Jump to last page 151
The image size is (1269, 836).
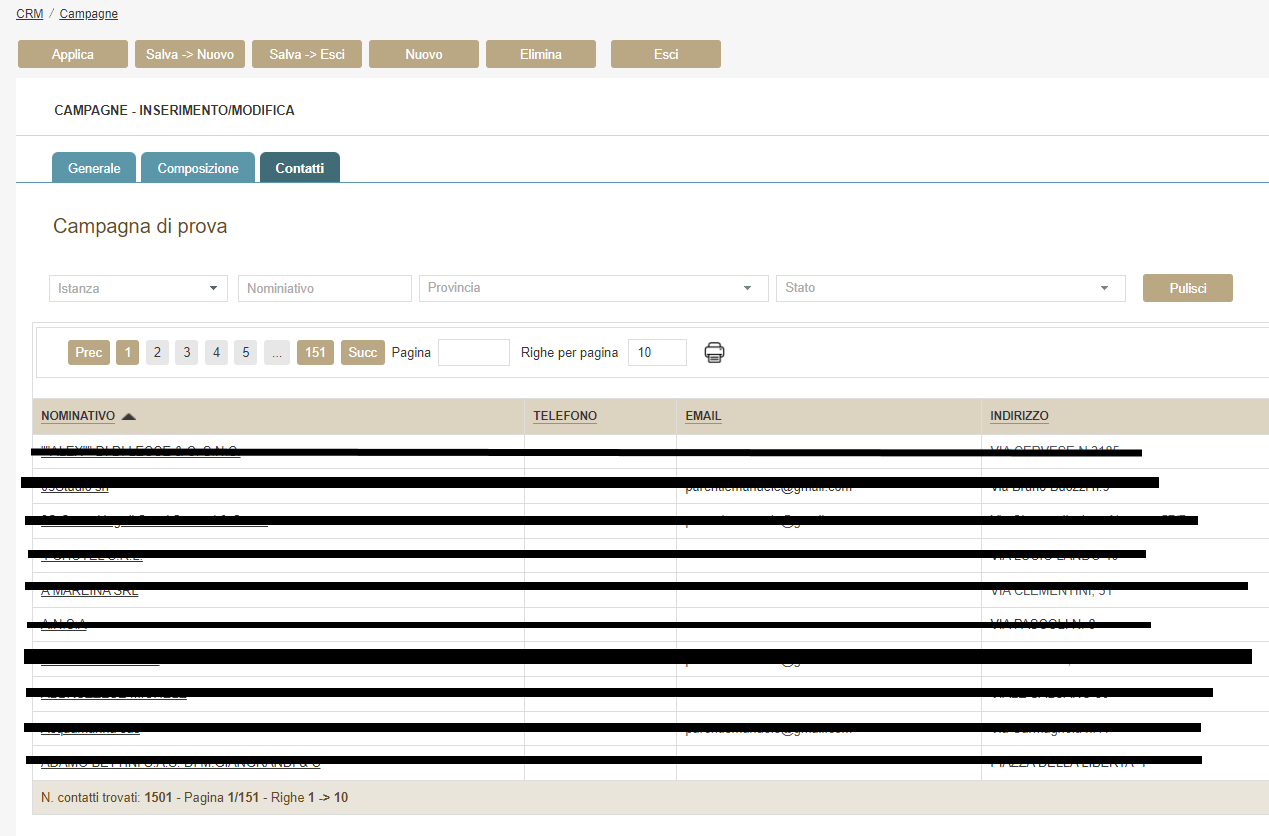click(315, 352)
